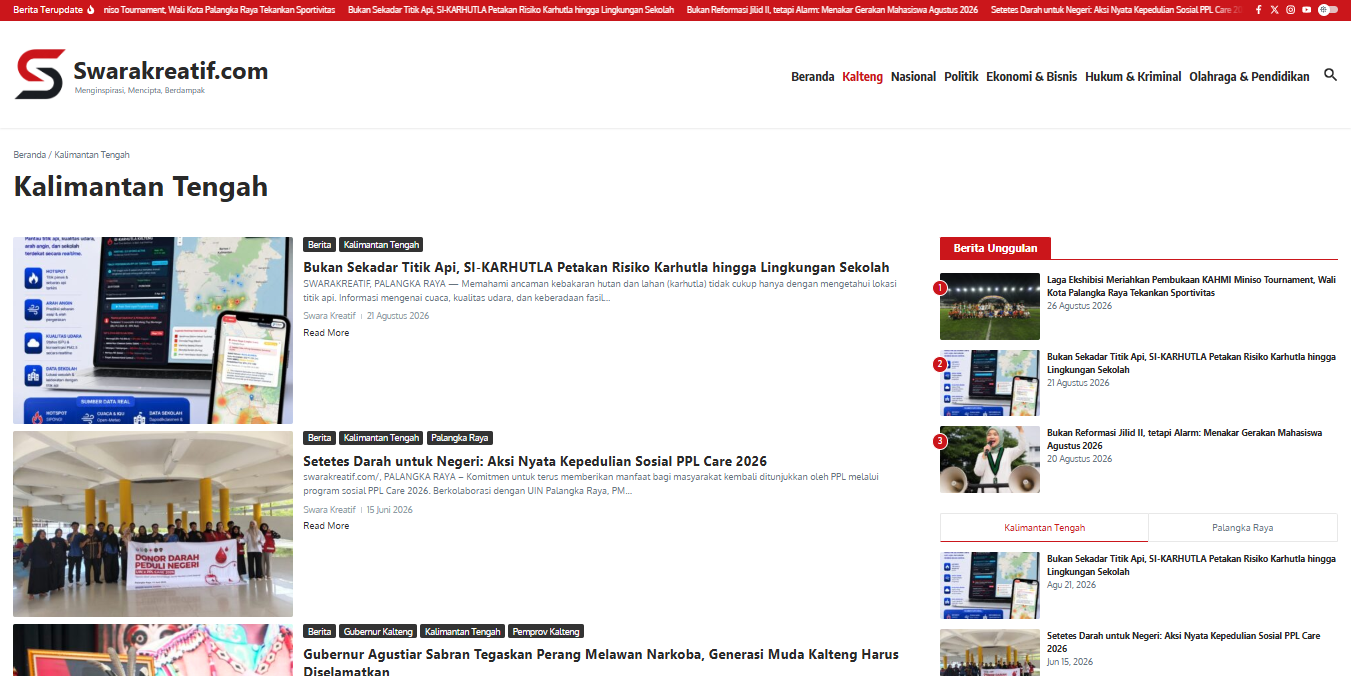The height and width of the screenshot is (676, 1351).
Task: Open the Instagram icon in the top bar
Action: 1290,9
